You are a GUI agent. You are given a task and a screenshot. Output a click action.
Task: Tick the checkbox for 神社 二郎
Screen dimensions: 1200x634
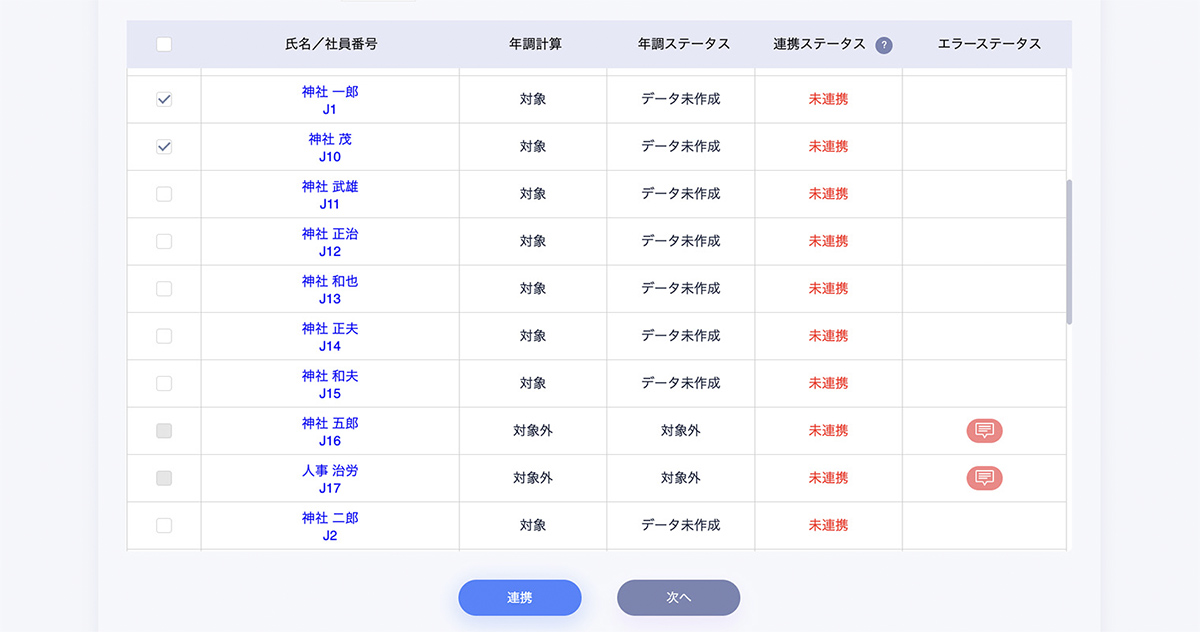(x=164, y=526)
